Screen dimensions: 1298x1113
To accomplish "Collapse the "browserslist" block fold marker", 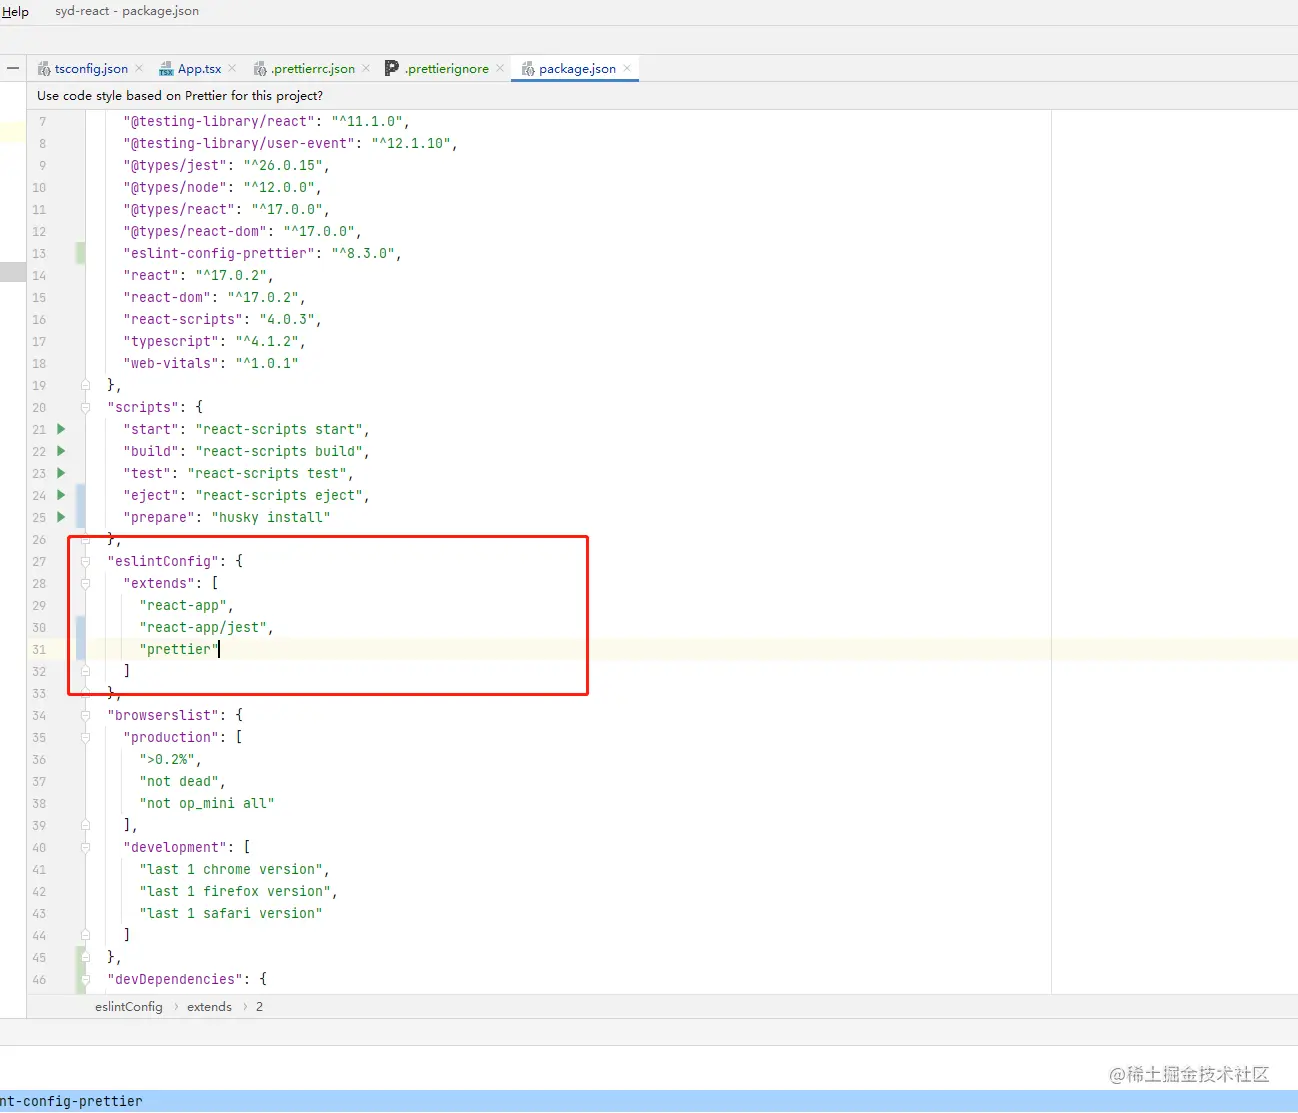I will tap(85, 715).
